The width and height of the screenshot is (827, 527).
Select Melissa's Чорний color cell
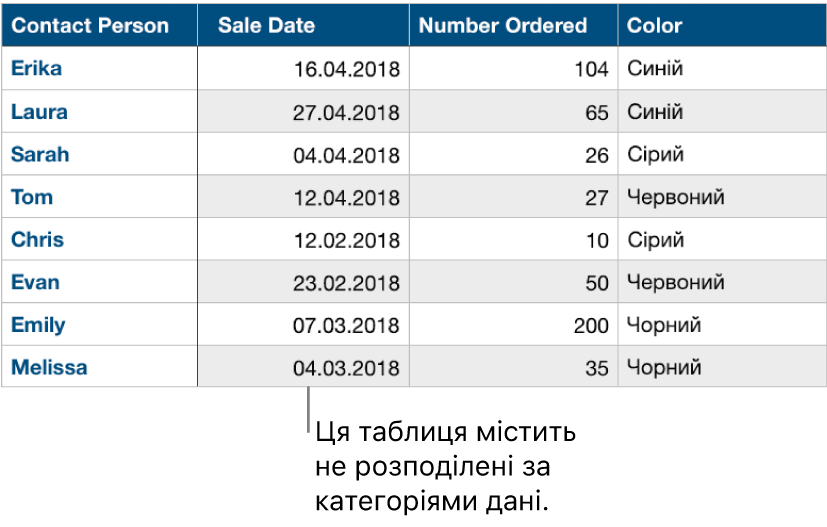[x=664, y=368]
